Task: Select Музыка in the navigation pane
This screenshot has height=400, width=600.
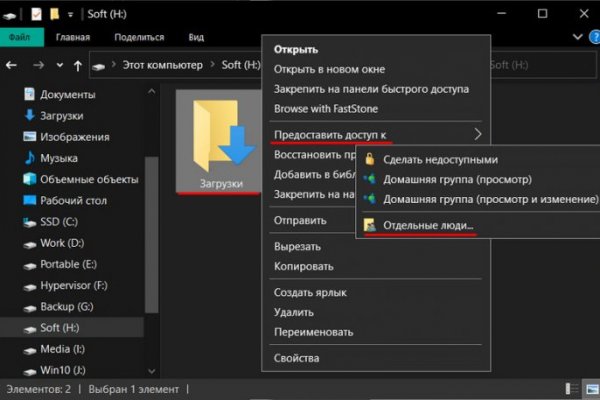Action: (57, 158)
